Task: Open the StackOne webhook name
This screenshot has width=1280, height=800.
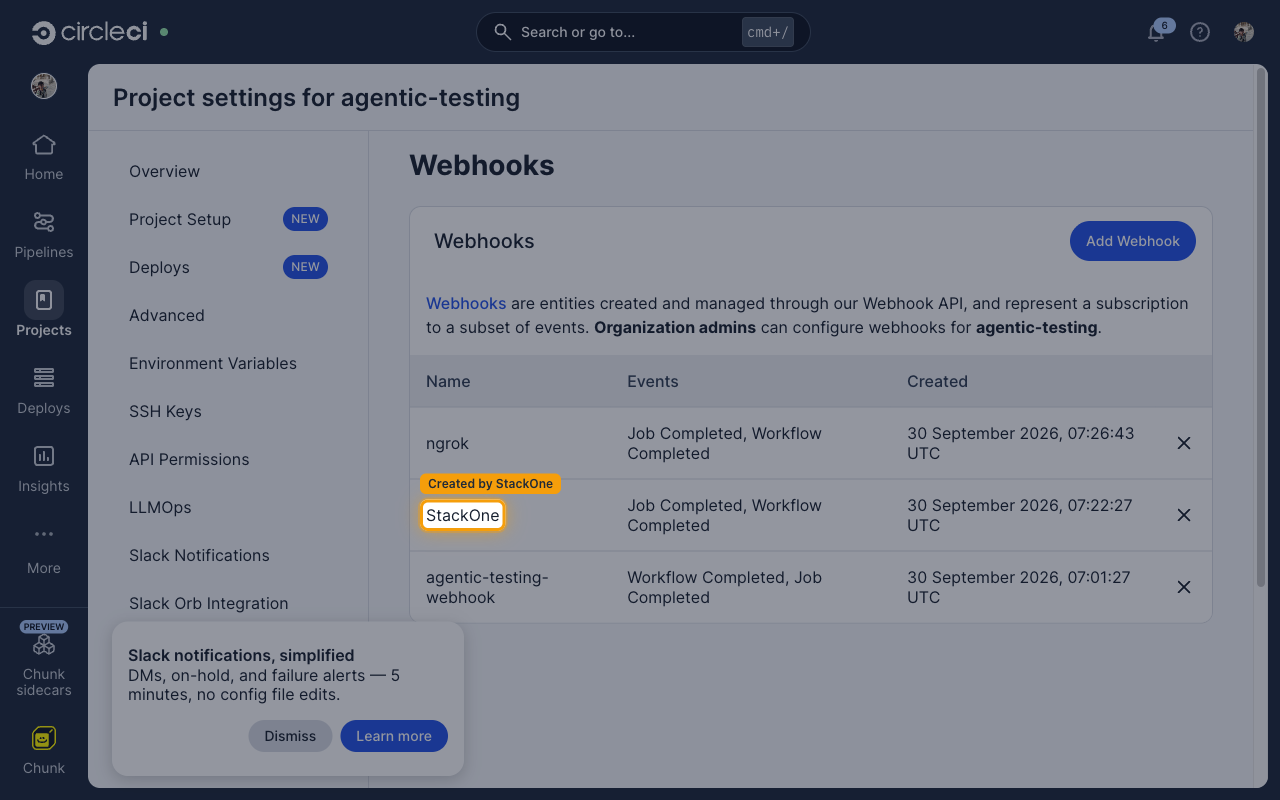Action: [462, 515]
